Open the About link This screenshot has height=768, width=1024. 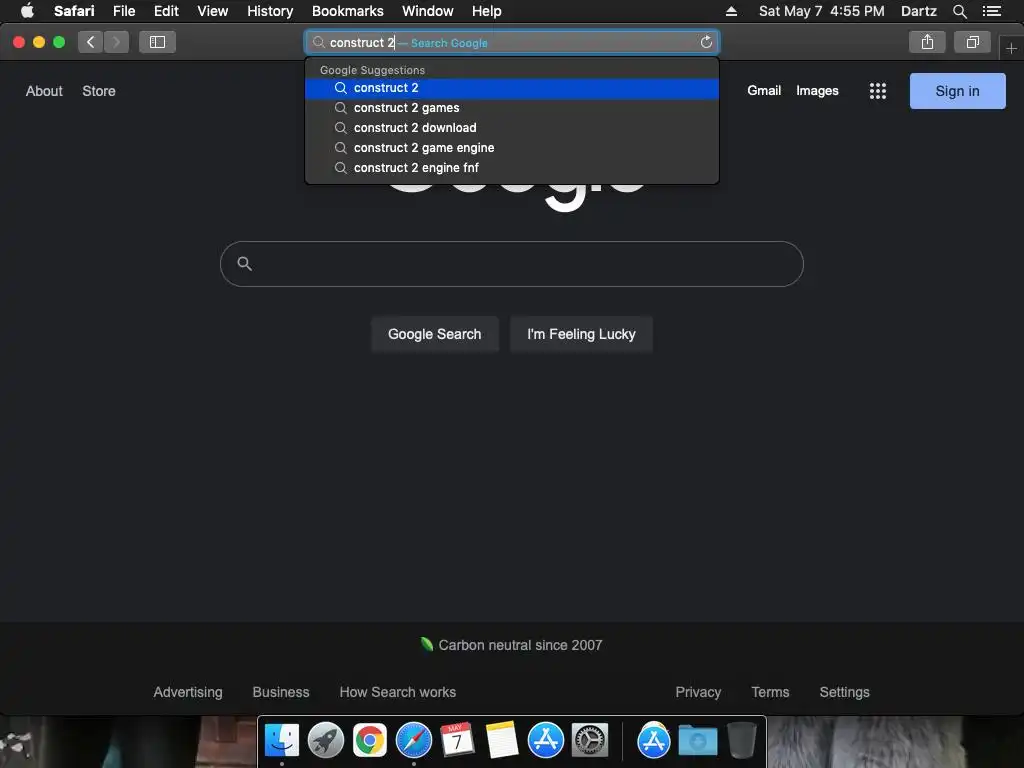pyautogui.click(x=44, y=91)
